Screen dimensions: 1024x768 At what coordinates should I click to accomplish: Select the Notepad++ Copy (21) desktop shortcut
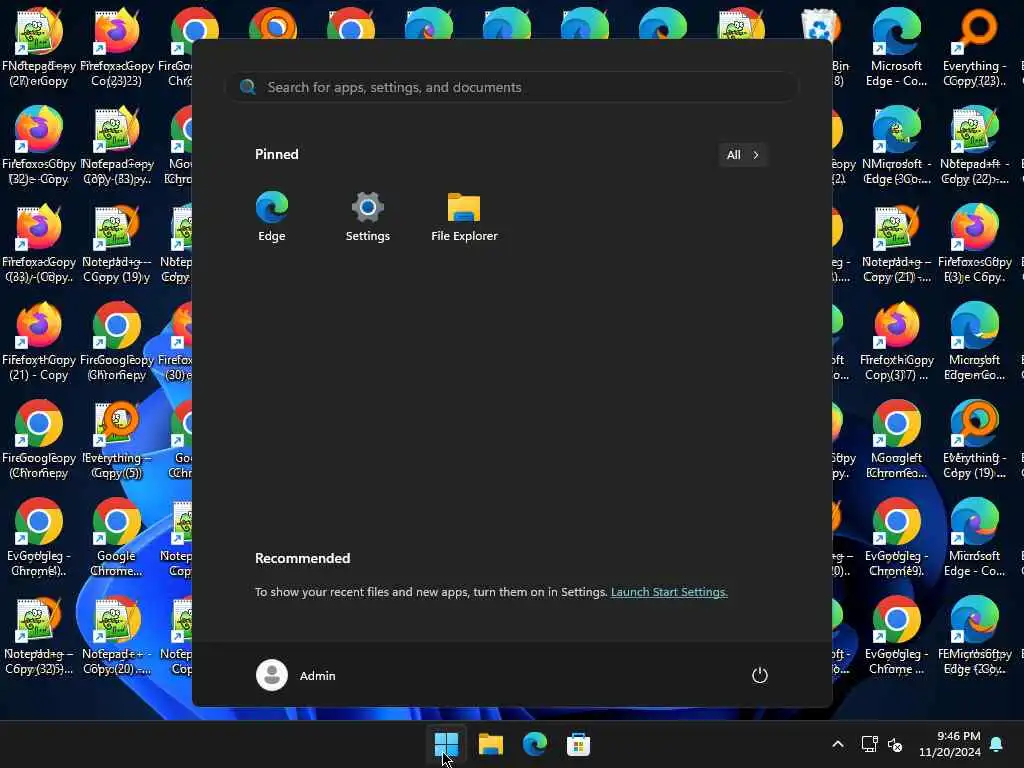(896, 243)
